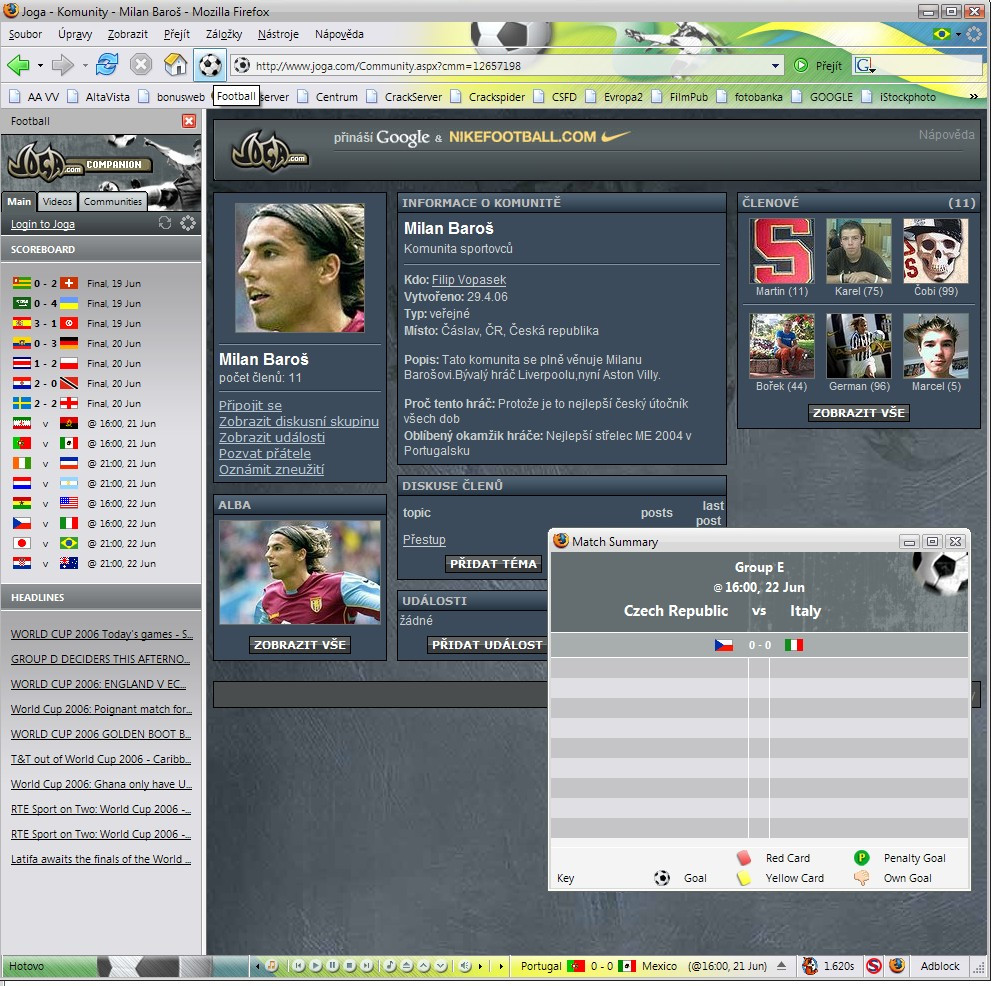Click the PŘIDAT TÉMA button
993x986 pixels.
coord(493,564)
